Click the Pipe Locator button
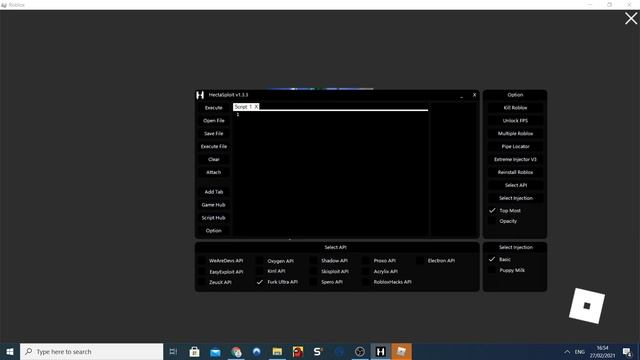This screenshot has width=640, height=360. (515, 147)
